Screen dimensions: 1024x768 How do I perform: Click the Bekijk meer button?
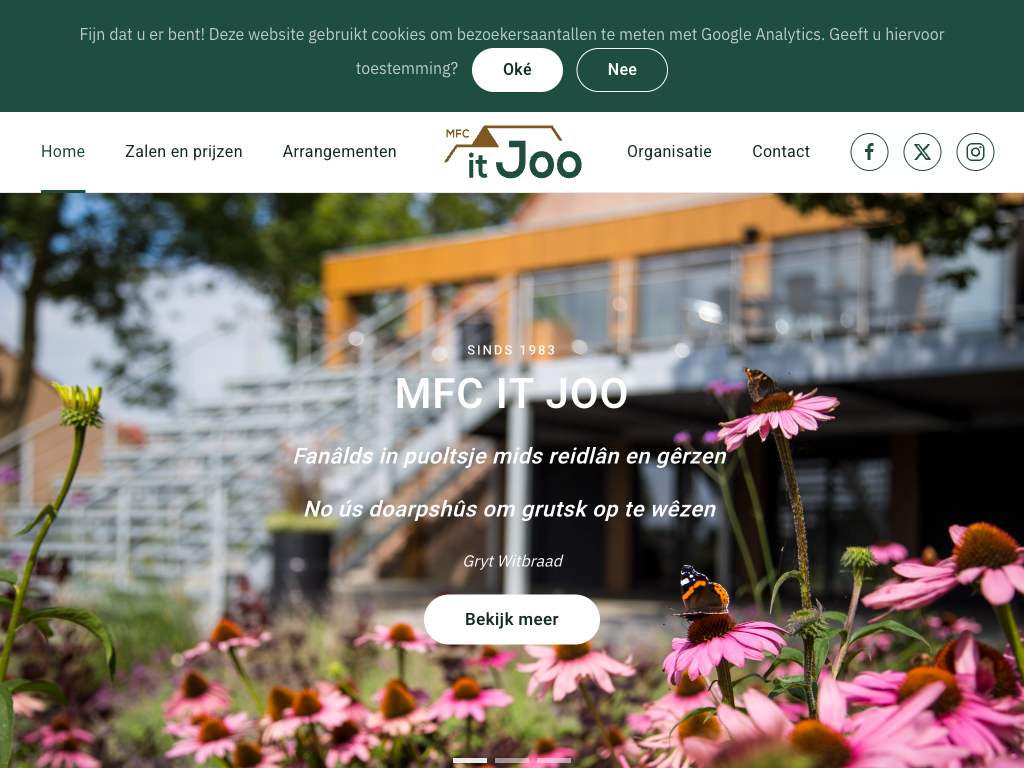click(512, 619)
